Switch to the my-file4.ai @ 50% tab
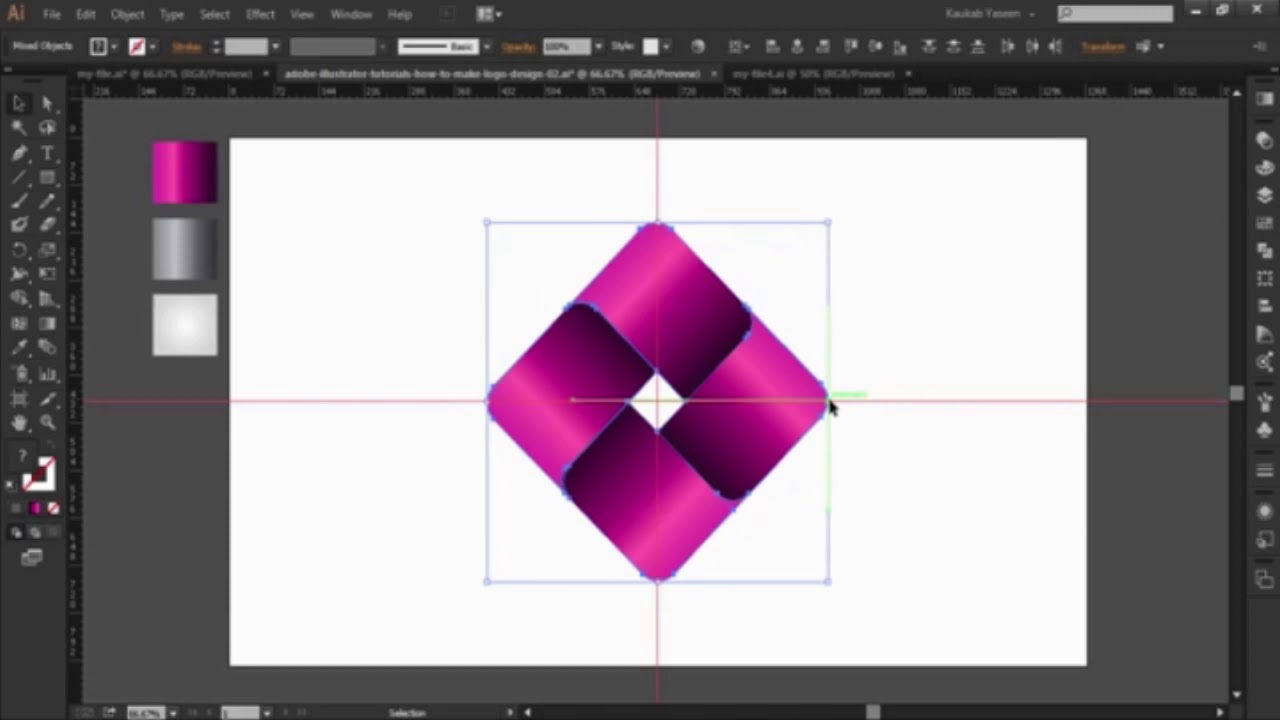This screenshot has height=720, width=1280. tap(815, 74)
